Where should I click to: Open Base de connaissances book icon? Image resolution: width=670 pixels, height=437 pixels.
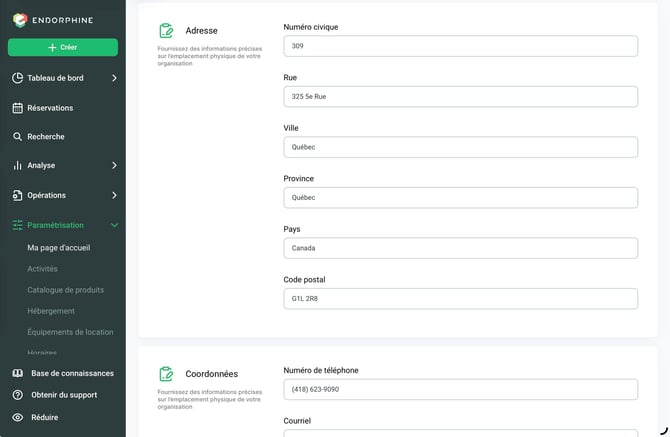coord(18,373)
